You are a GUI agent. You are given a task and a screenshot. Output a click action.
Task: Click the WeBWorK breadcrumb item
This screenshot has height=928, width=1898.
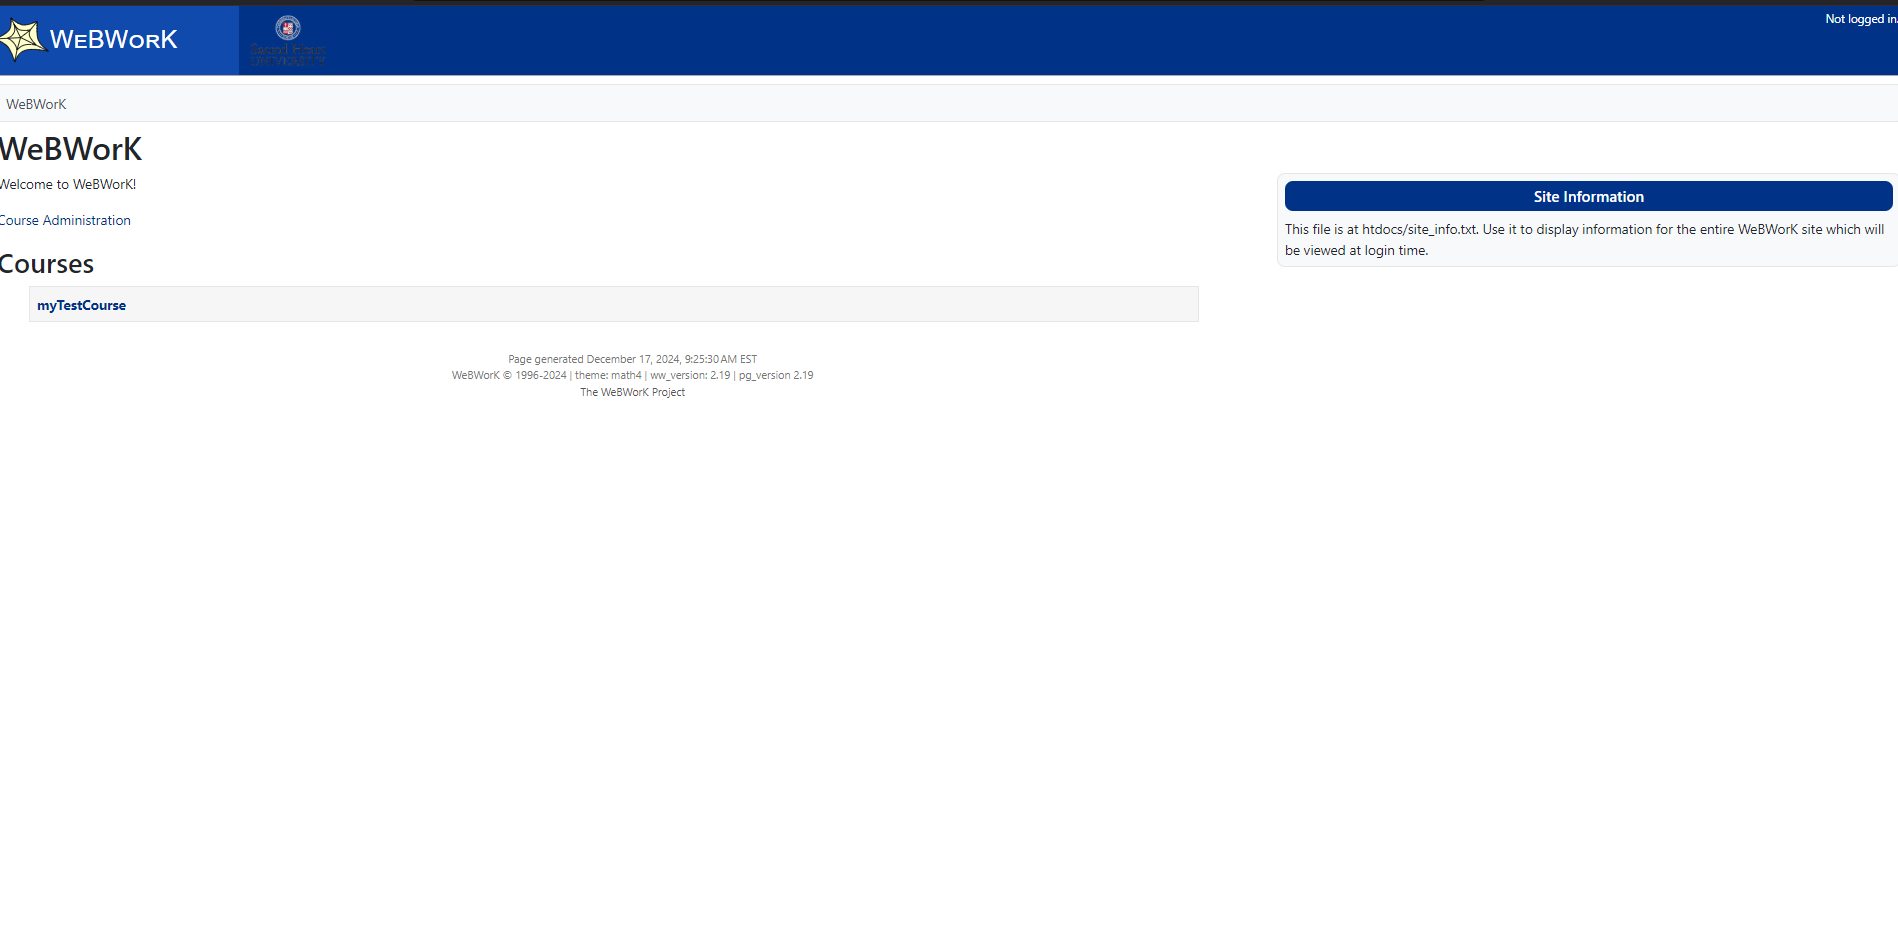pos(36,104)
